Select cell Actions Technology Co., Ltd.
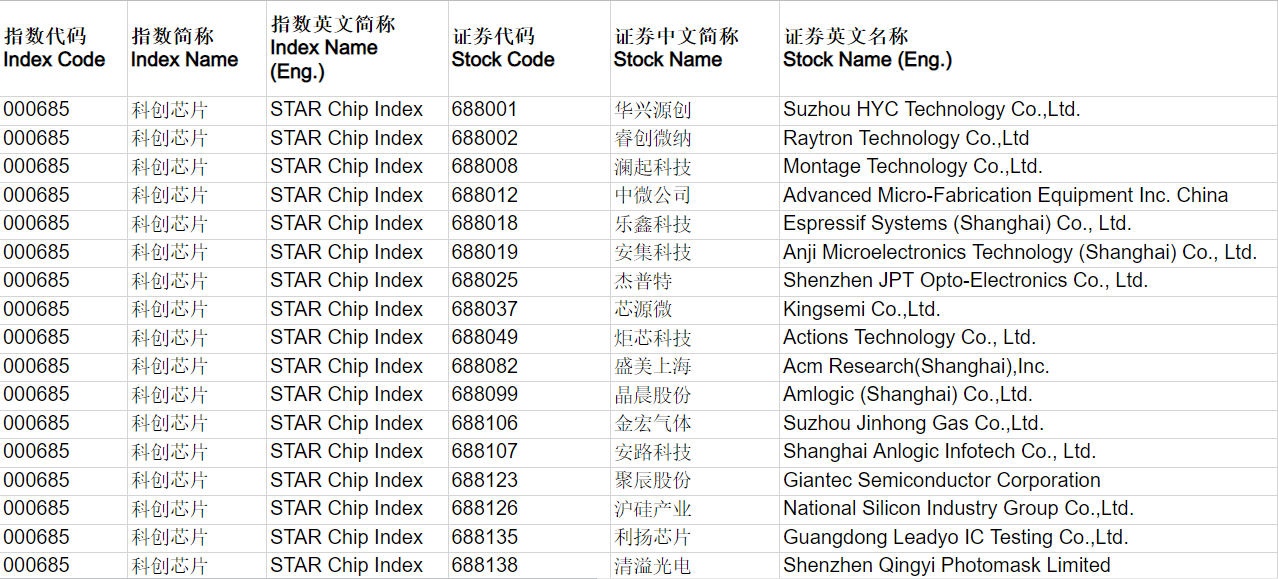Image resolution: width=1278 pixels, height=579 pixels. [x=1029, y=337]
